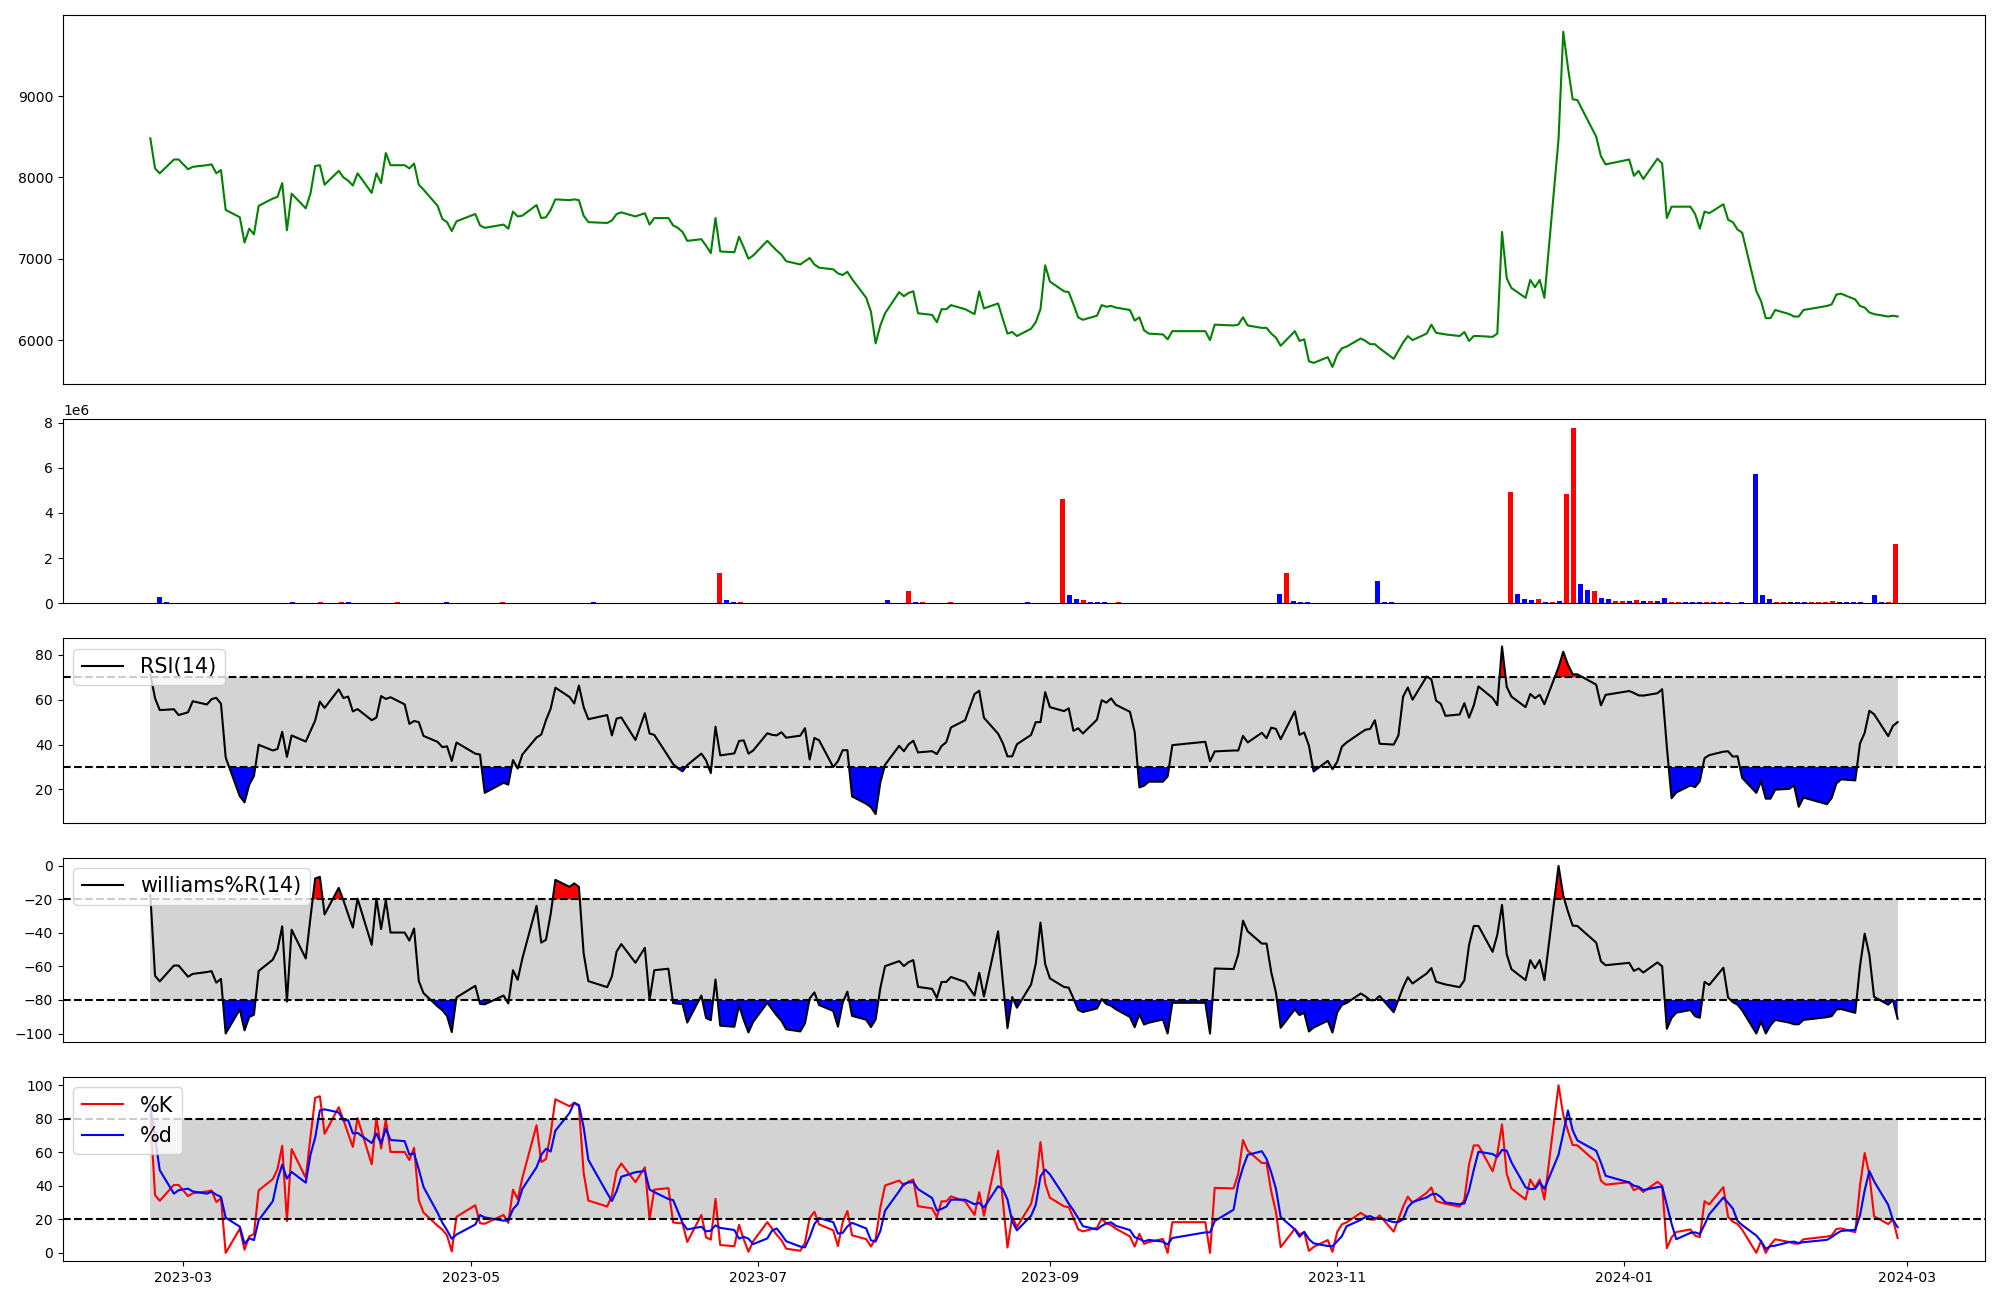Screen dimensions: 2000x1300
Task: Click the 8000 price axis tick label
Action: coord(36,178)
